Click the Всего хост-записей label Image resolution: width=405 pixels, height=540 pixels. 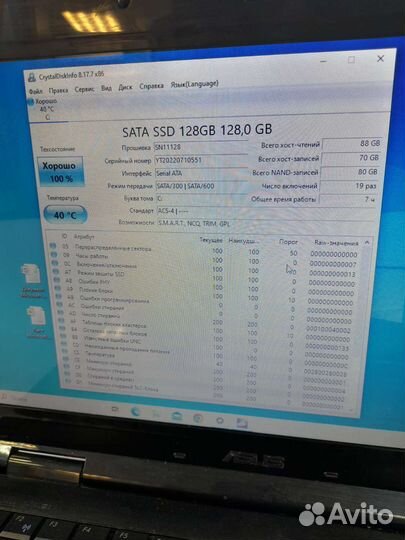pos(288,159)
